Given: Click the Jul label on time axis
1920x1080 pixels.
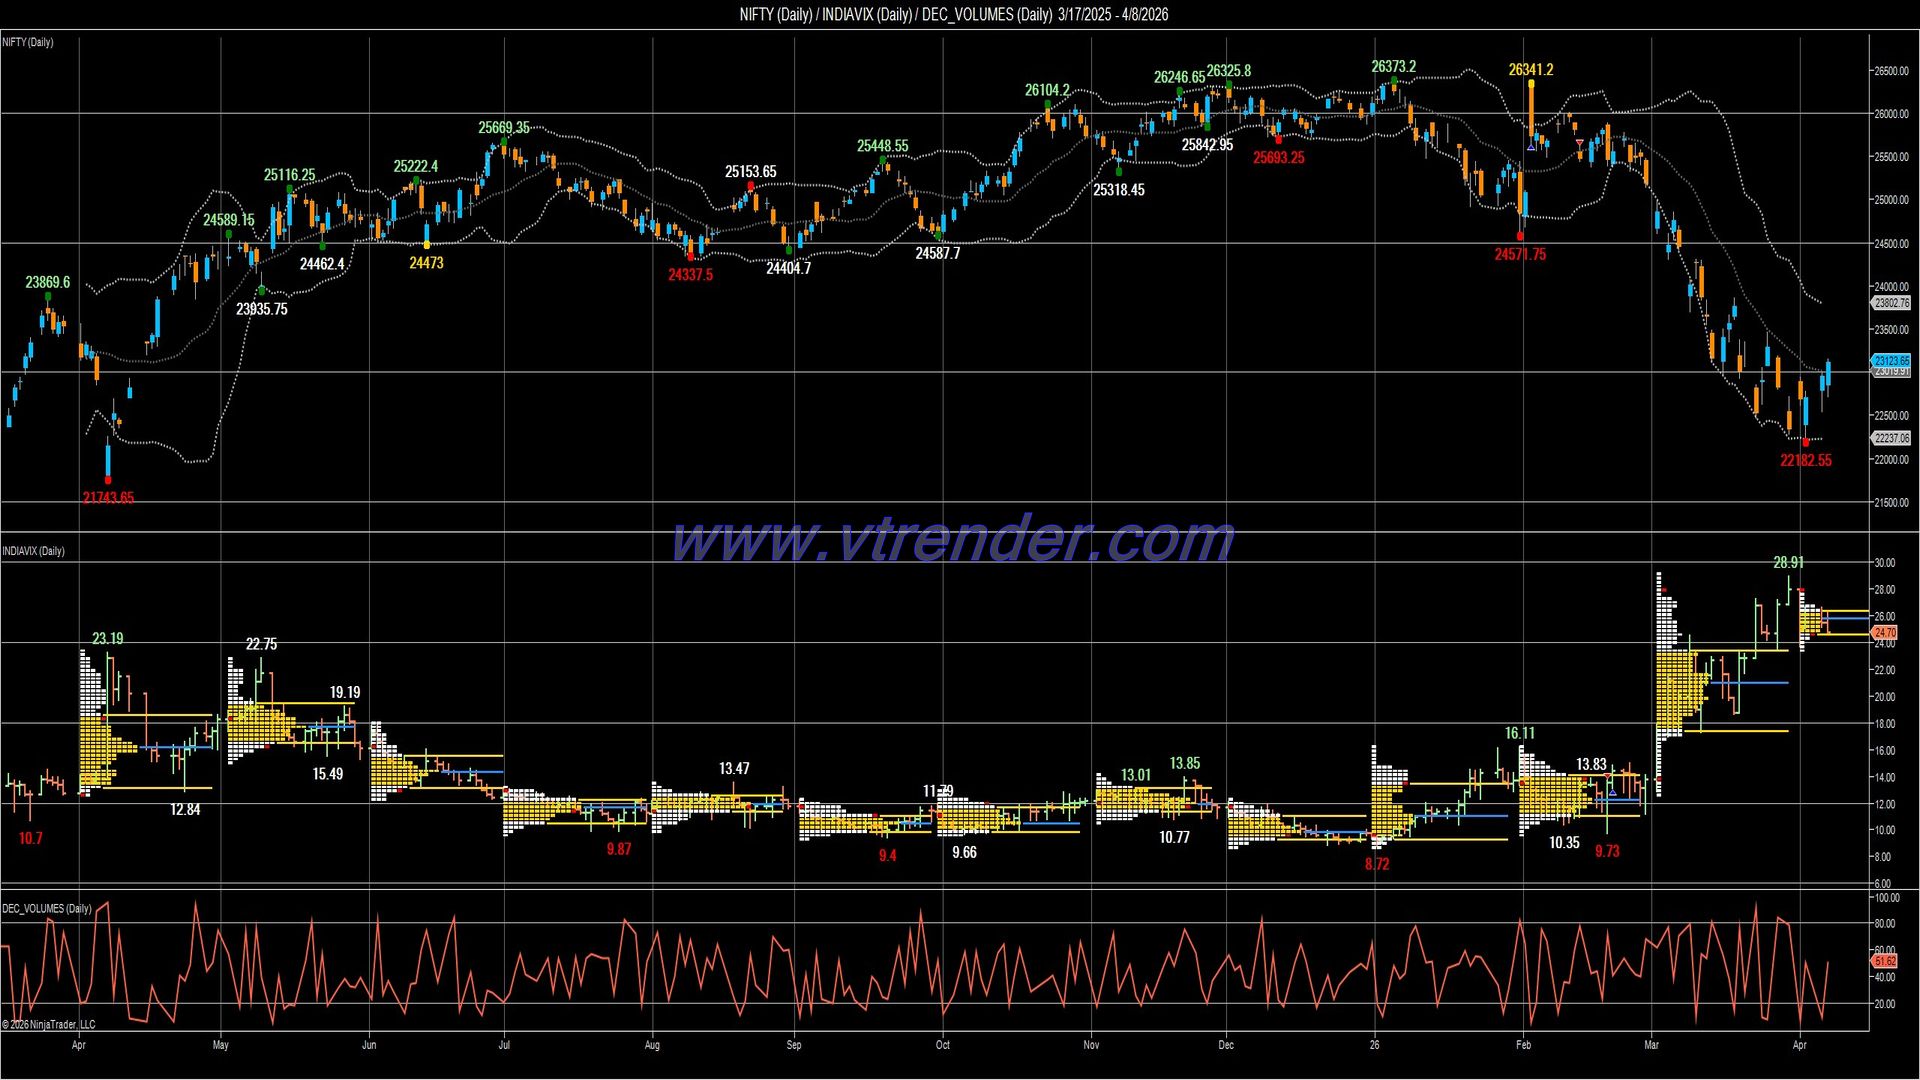Looking at the screenshot, I should (x=504, y=1045).
